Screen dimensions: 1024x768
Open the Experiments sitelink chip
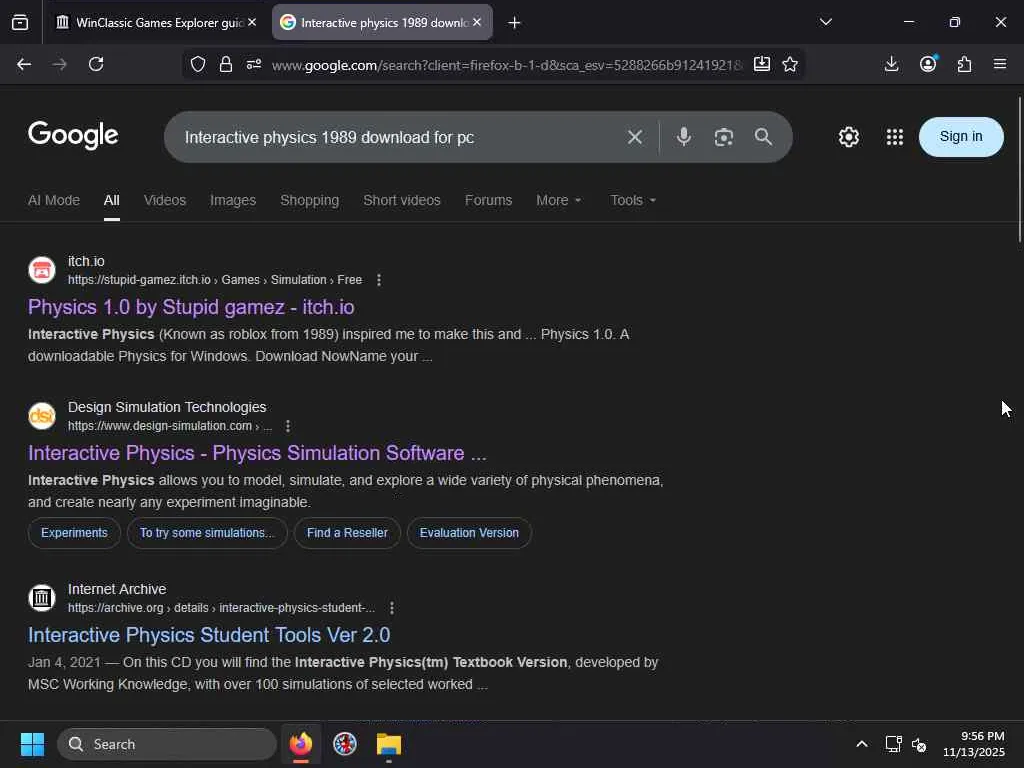tap(74, 533)
